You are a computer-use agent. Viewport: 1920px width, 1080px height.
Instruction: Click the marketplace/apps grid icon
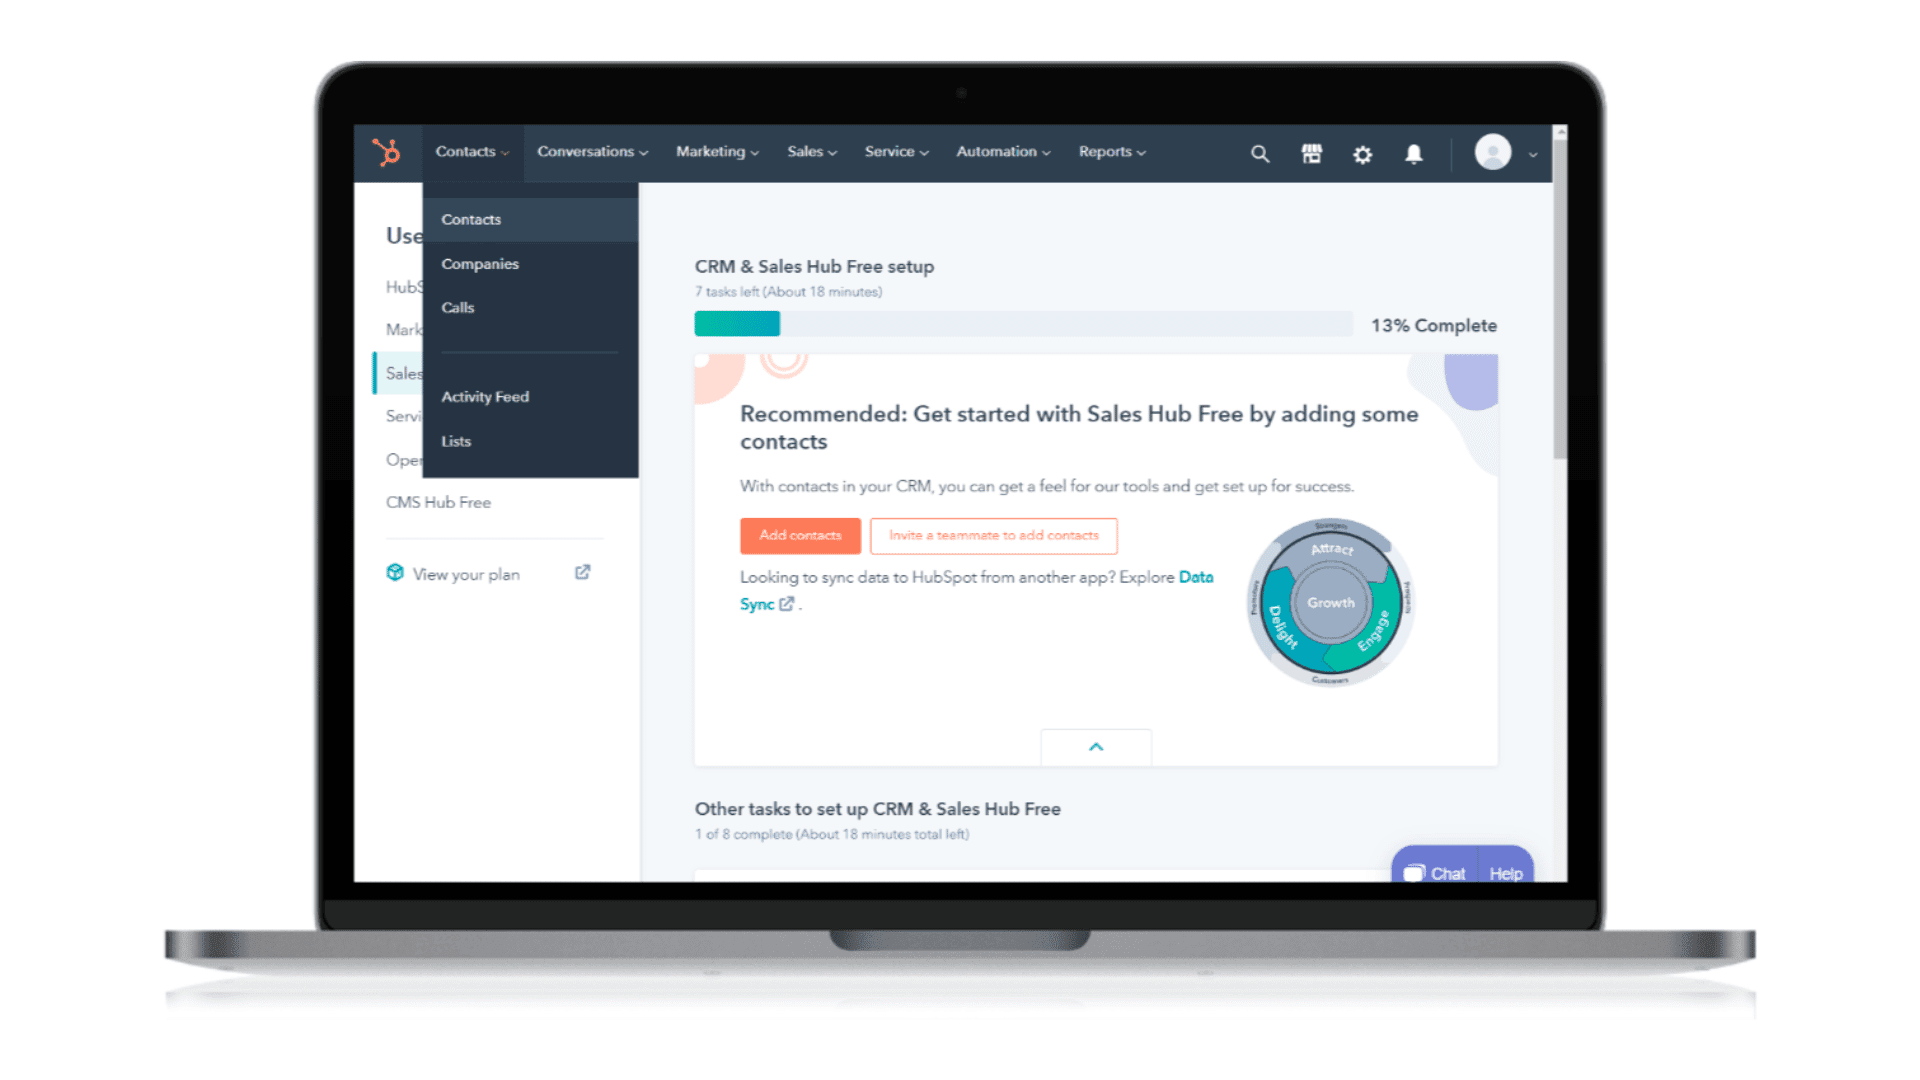point(1311,152)
